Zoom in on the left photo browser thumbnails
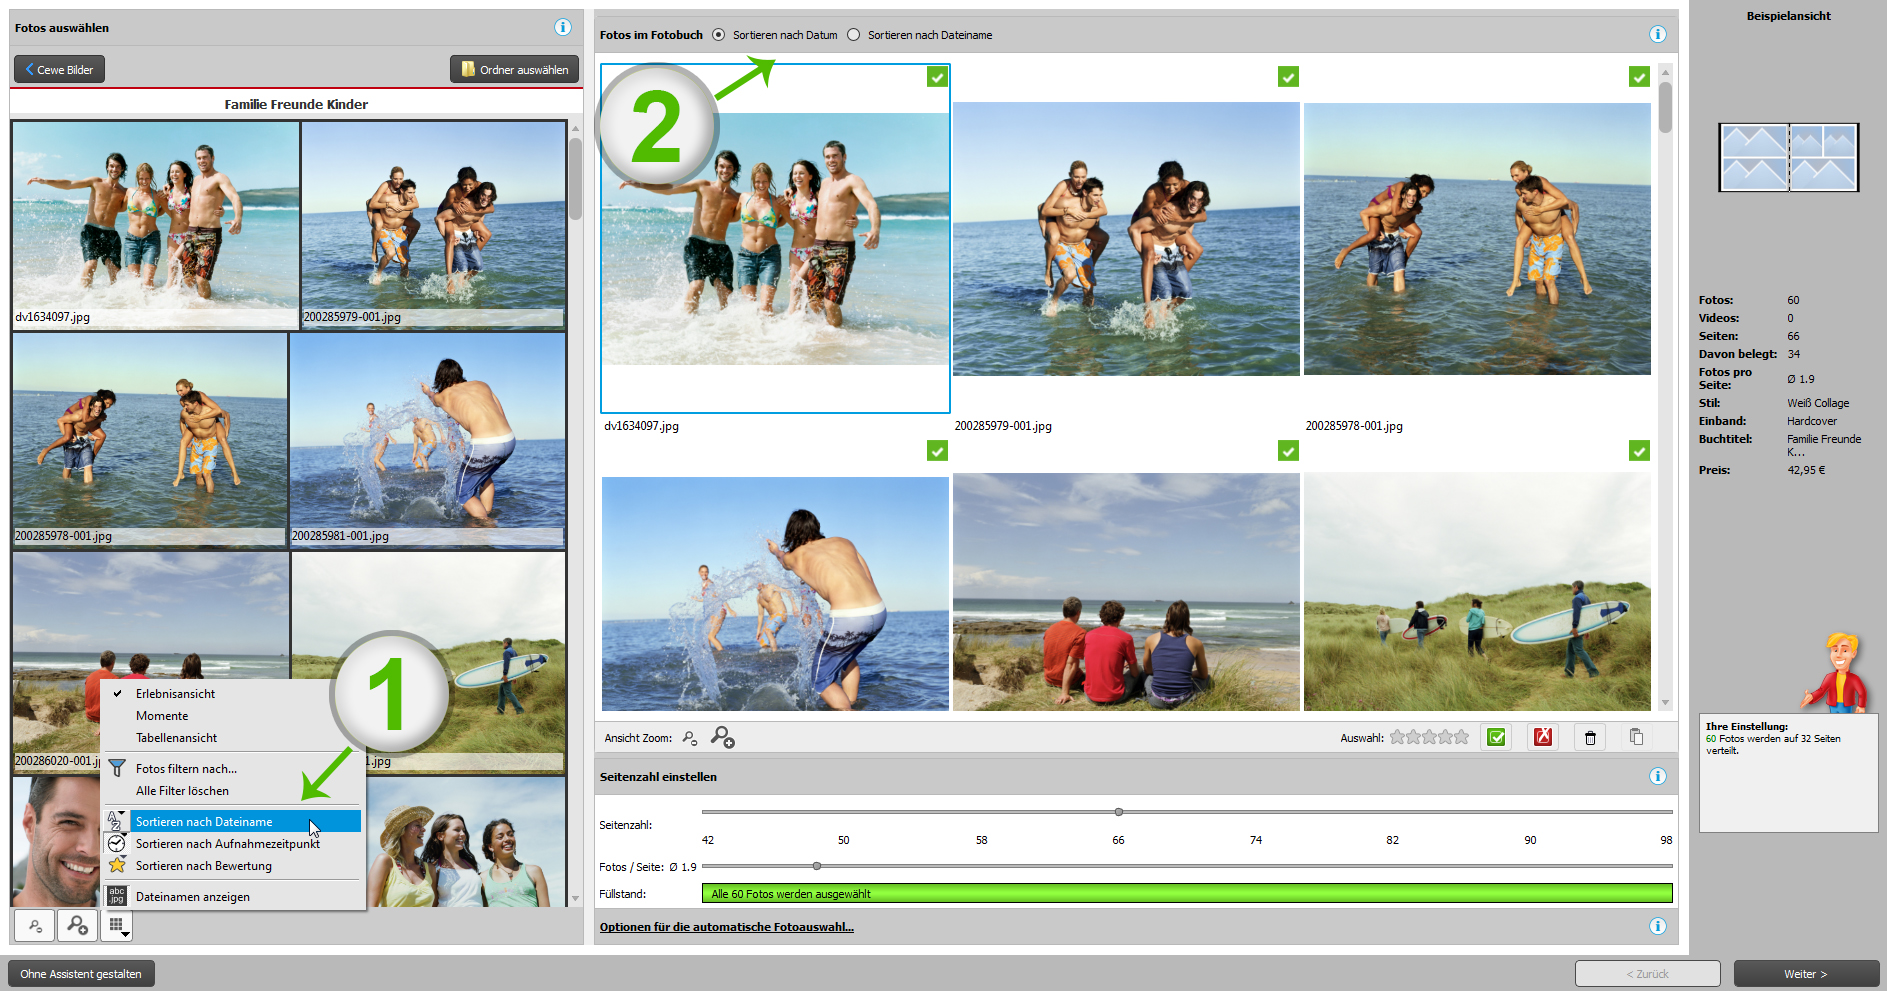Screen dimensions: 1887x991 click(77, 926)
